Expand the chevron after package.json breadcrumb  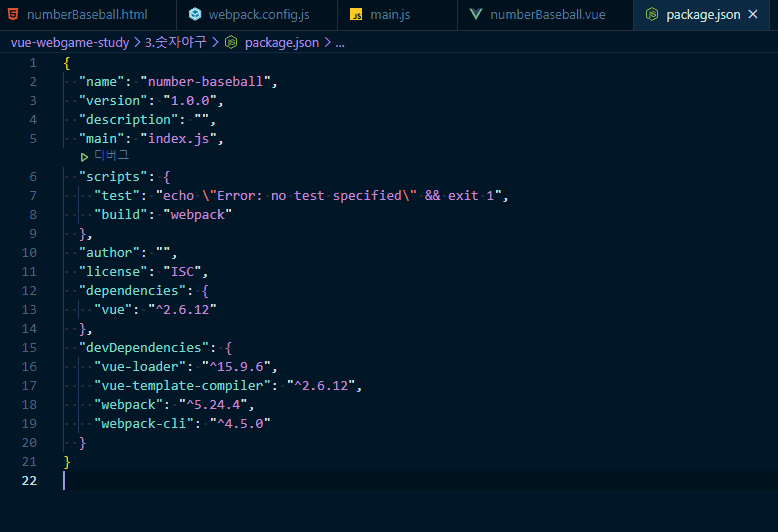pos(327,43)
